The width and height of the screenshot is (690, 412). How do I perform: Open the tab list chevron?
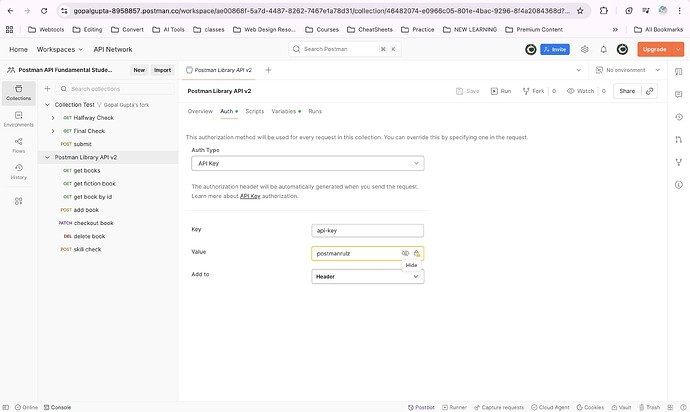tap(579, 70)
